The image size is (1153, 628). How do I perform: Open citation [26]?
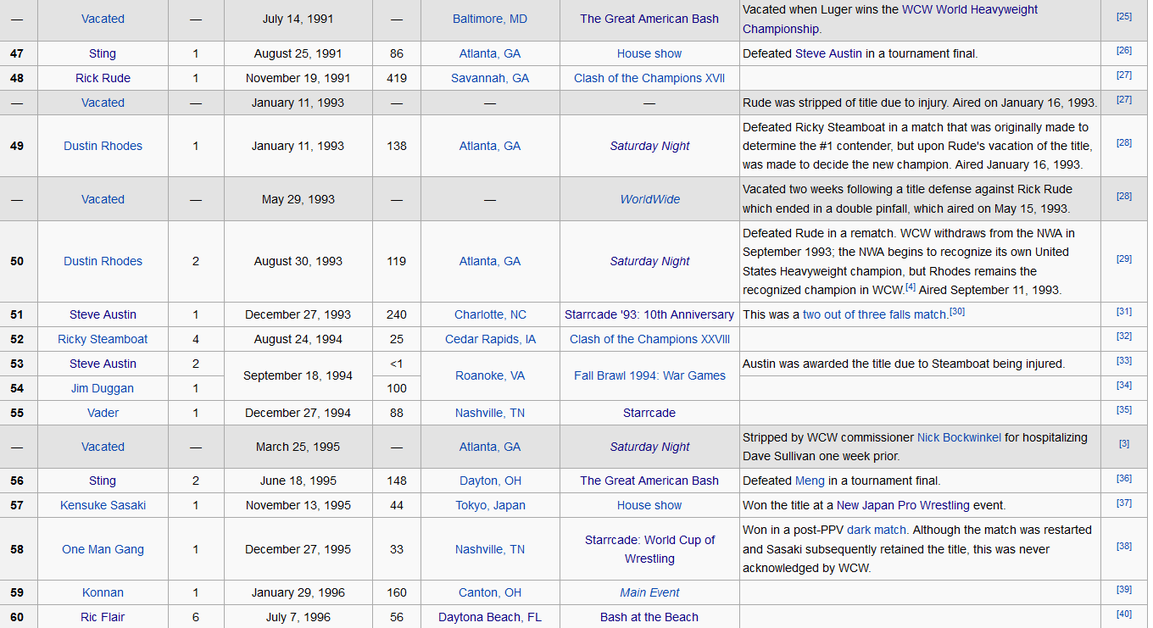click(x=1124, y=51)
